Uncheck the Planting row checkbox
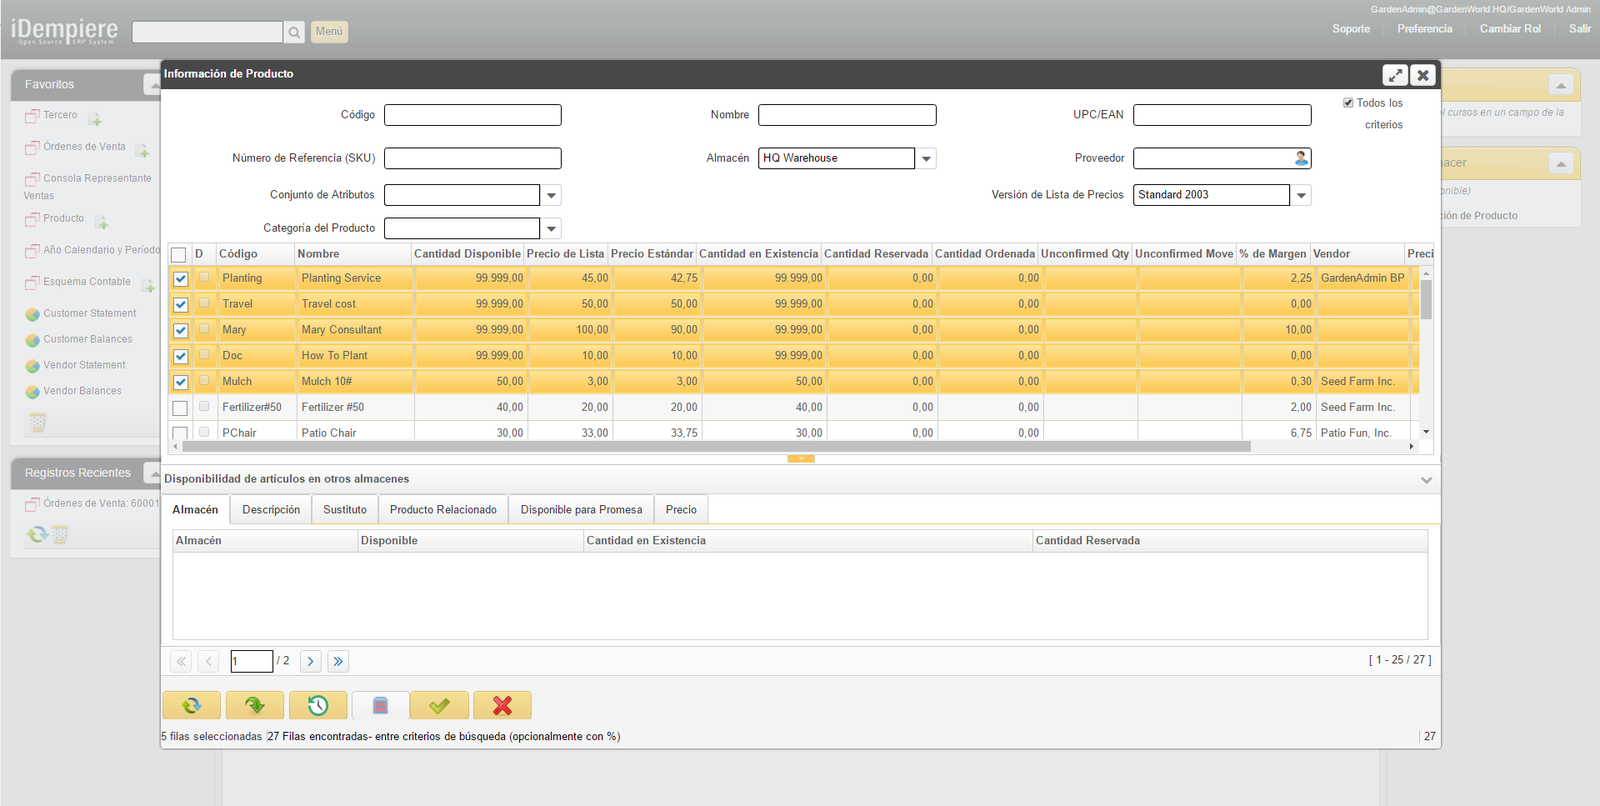Image resolution: width=1600 pixels, height=806 pixels. [181, 279]
